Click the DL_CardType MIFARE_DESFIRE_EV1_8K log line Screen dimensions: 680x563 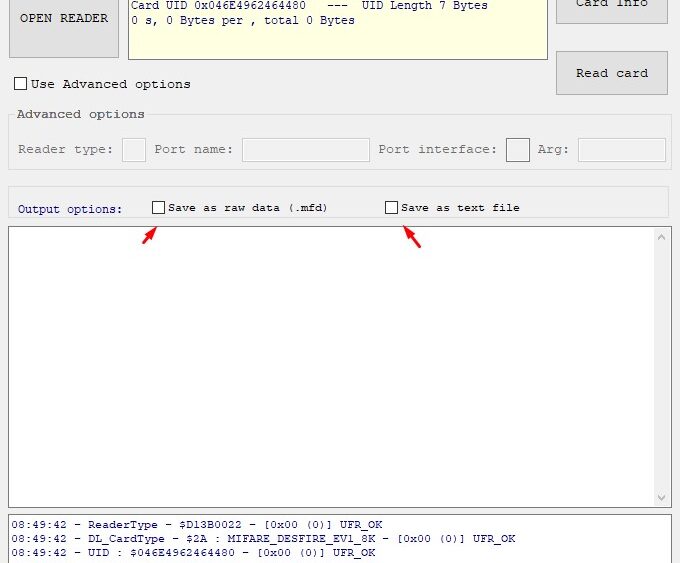pos(263,539)
